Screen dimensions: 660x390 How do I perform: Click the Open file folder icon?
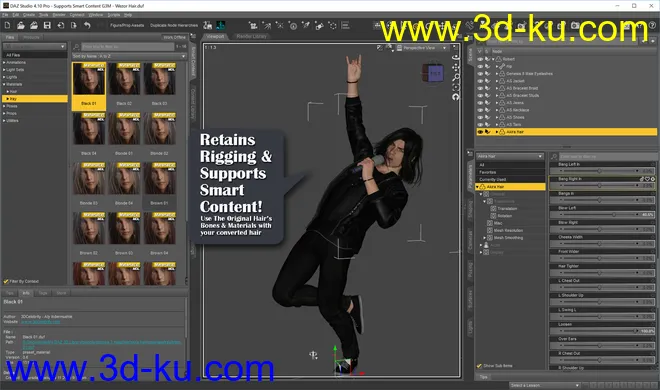tap(21, 26)
